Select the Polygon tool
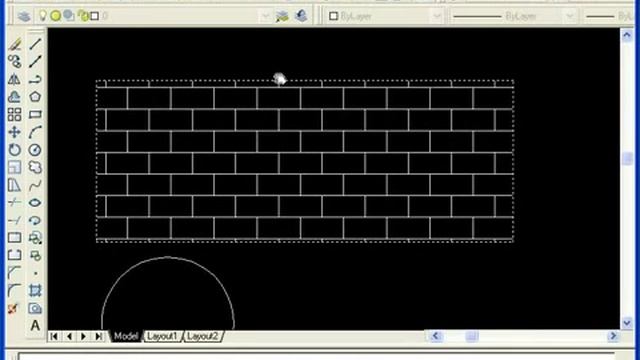 click(35, 97)
